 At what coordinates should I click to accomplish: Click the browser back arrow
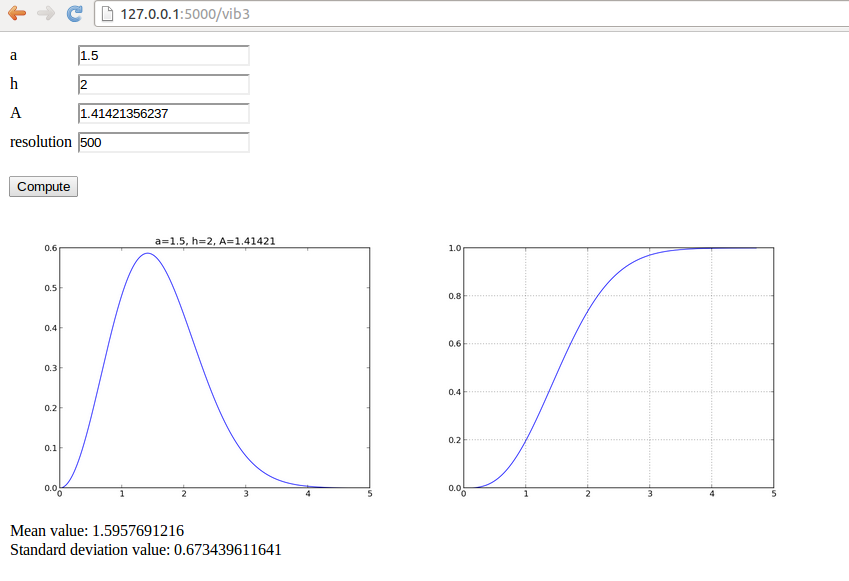click(17, 13)
